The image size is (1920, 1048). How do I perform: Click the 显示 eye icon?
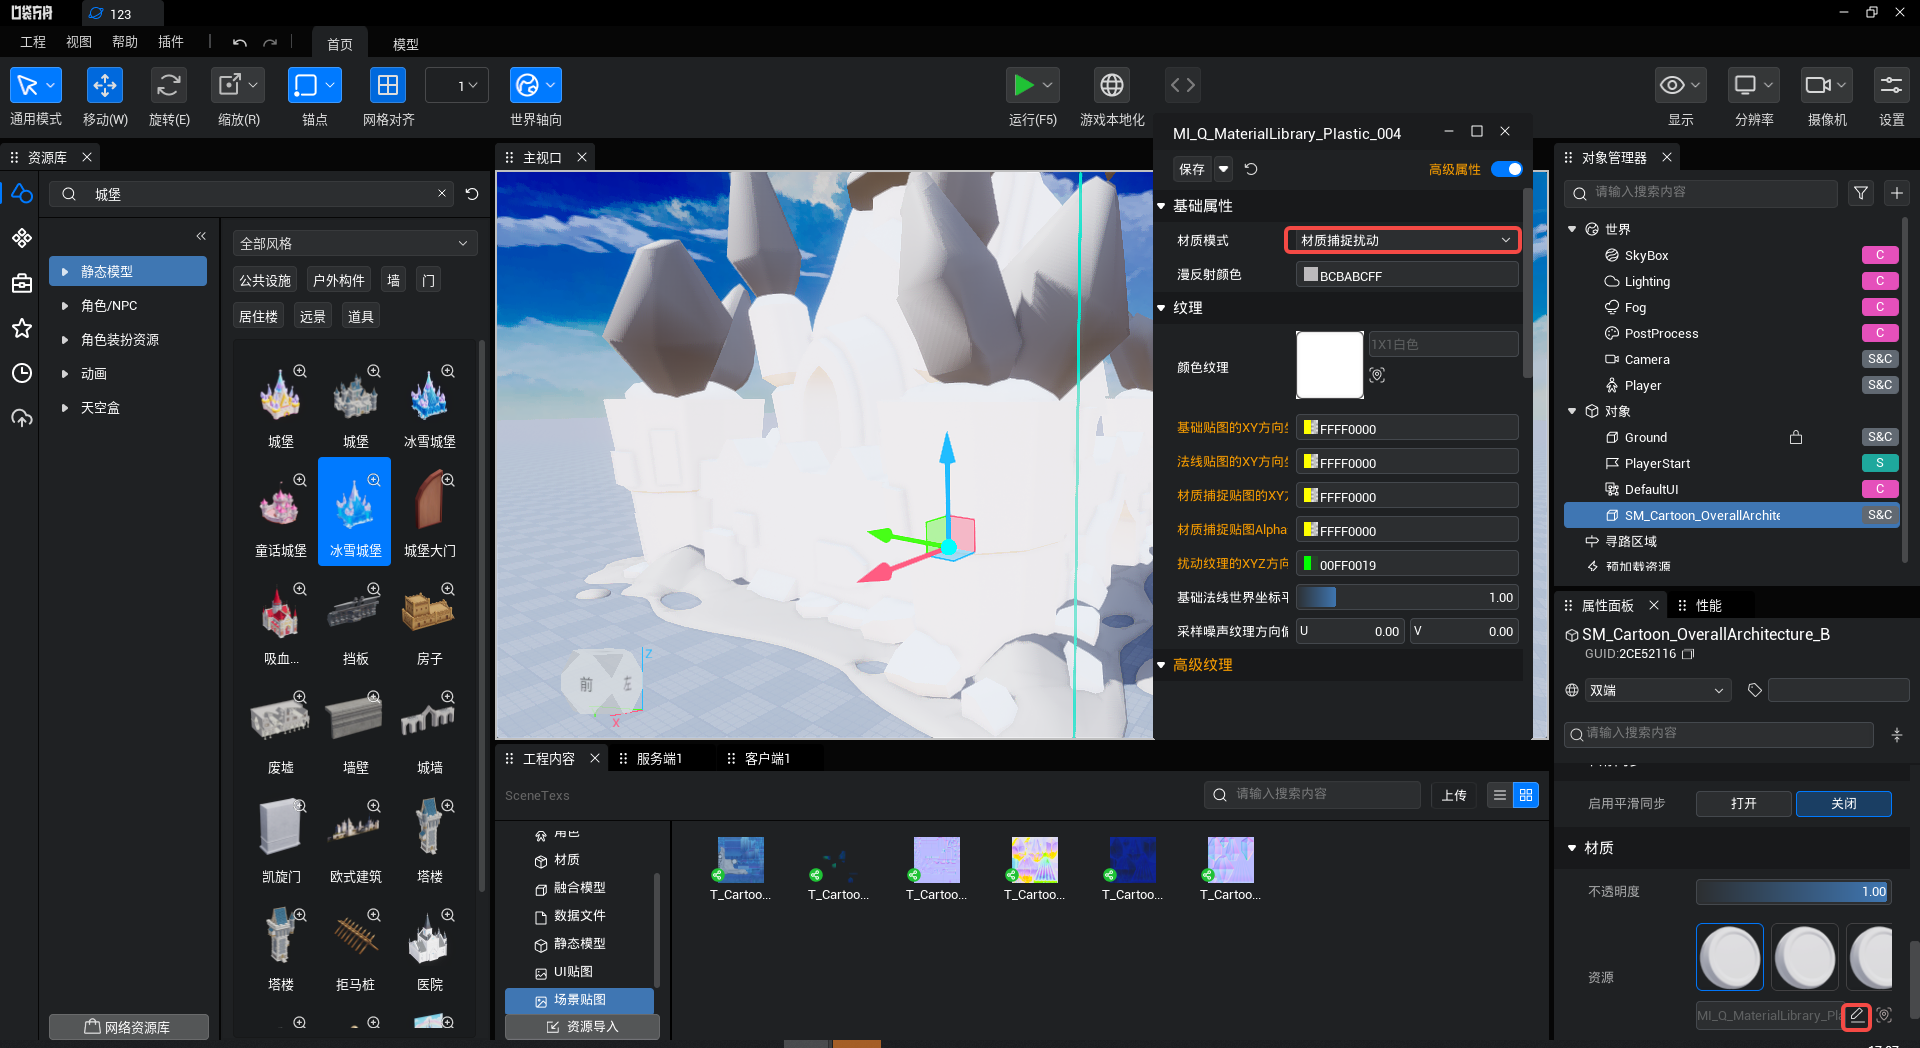1672,86
